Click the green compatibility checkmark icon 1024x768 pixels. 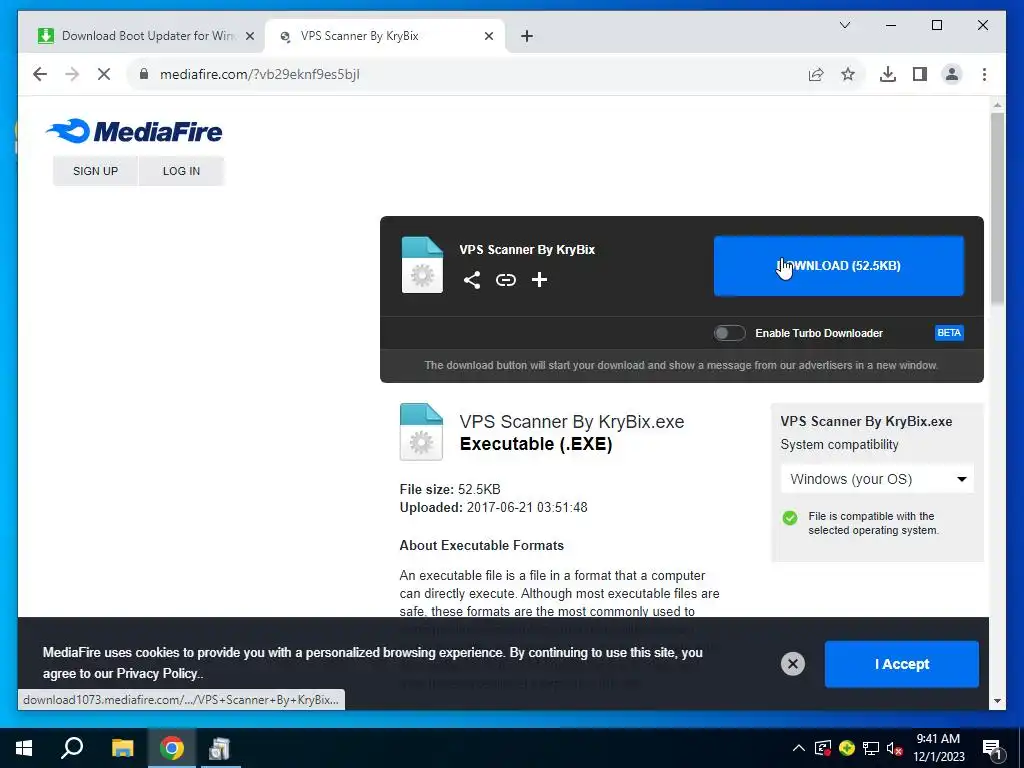coord(790,518)
